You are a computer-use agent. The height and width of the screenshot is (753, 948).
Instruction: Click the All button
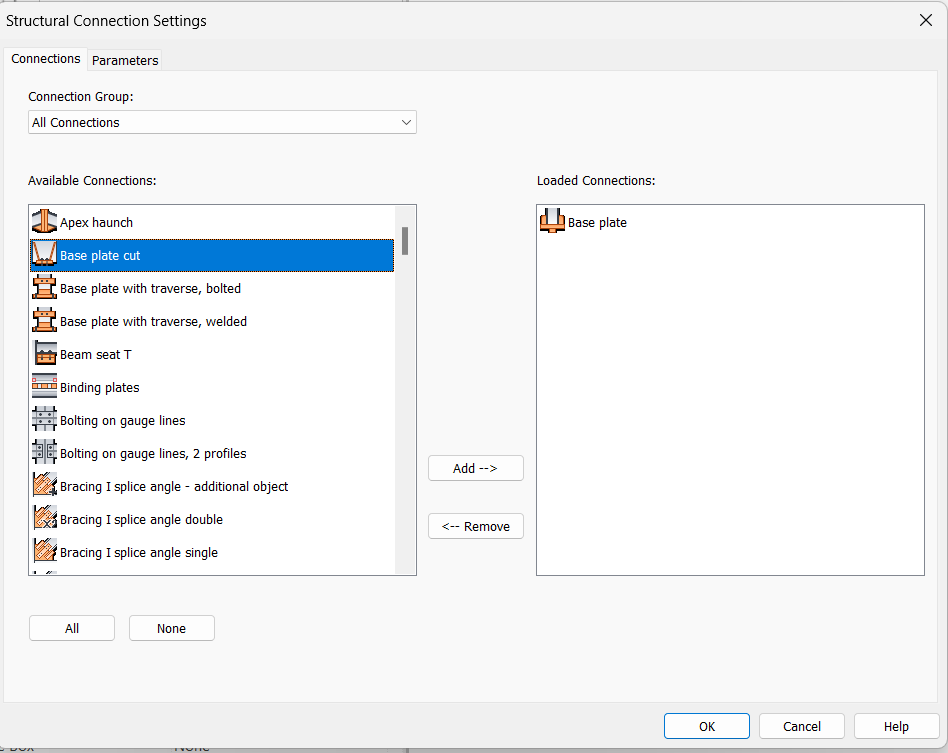click(72, 628)
